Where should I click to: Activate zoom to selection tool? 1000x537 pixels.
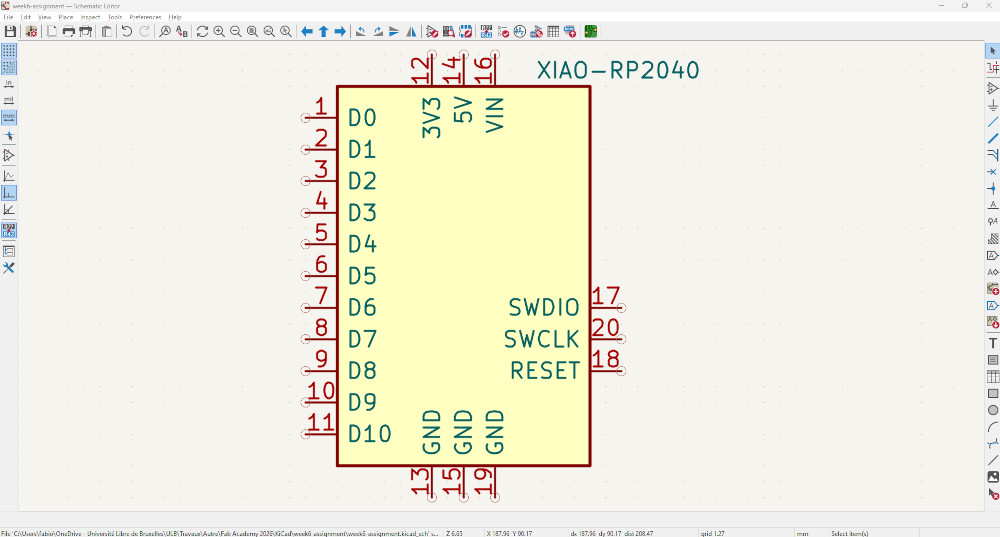click(x=286, y=31)
